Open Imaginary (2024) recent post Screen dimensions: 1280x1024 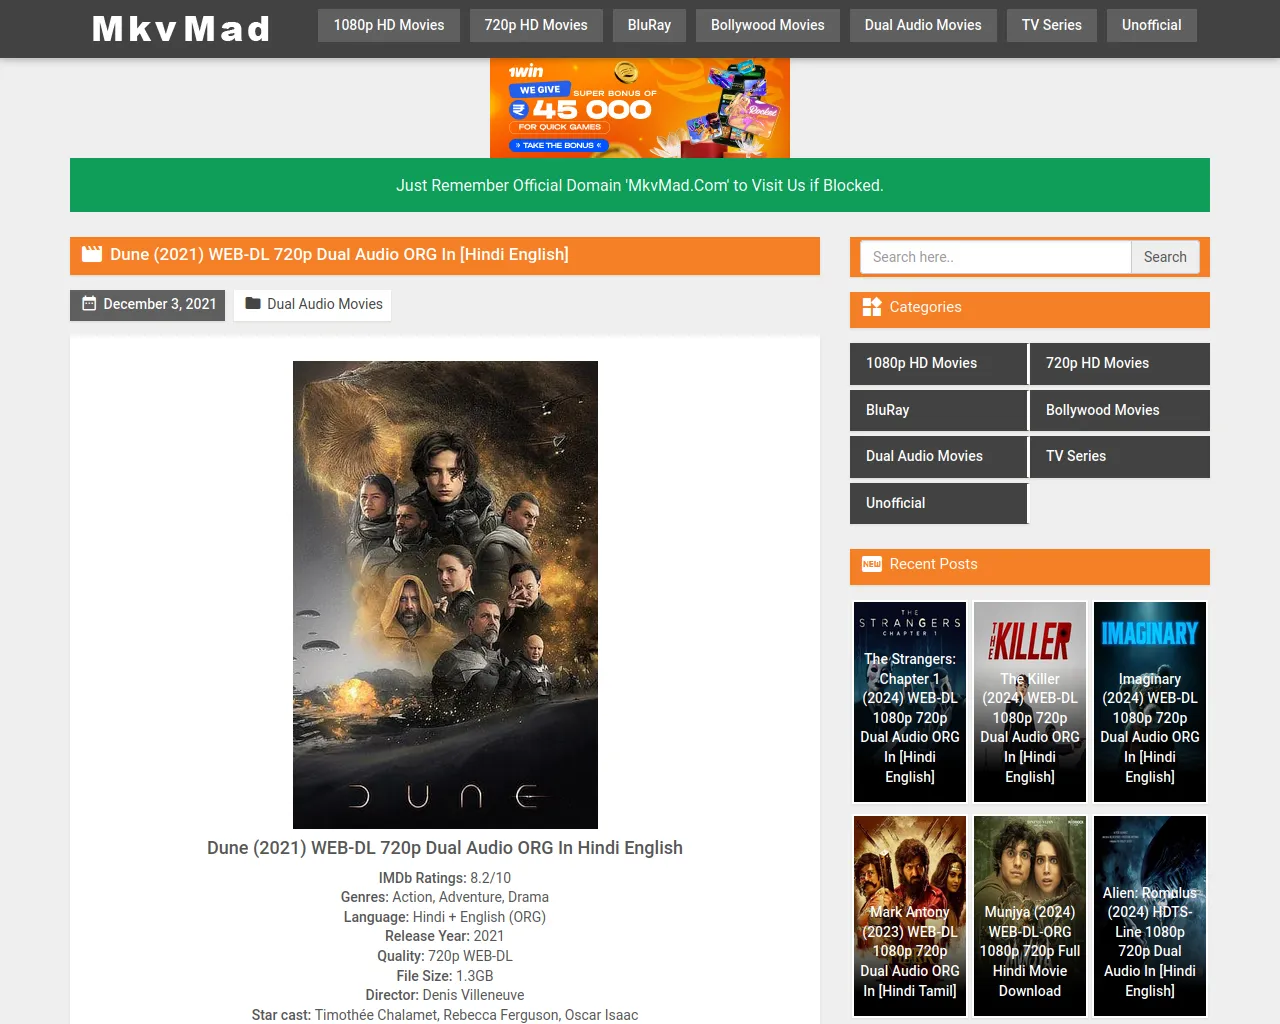1150,702
